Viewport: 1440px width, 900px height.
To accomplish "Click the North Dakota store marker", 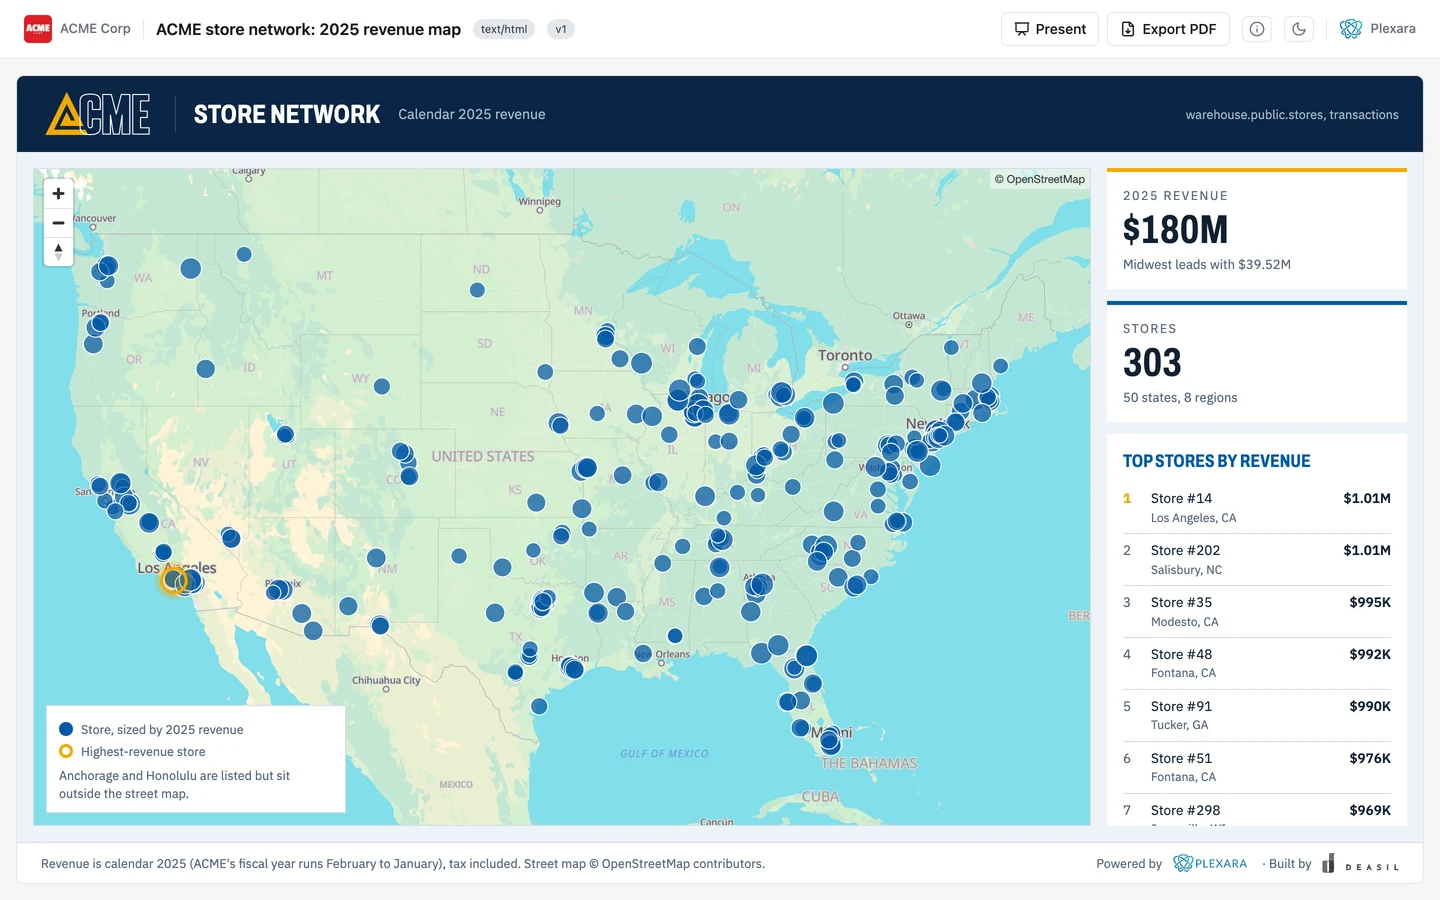I will [477, 290].
